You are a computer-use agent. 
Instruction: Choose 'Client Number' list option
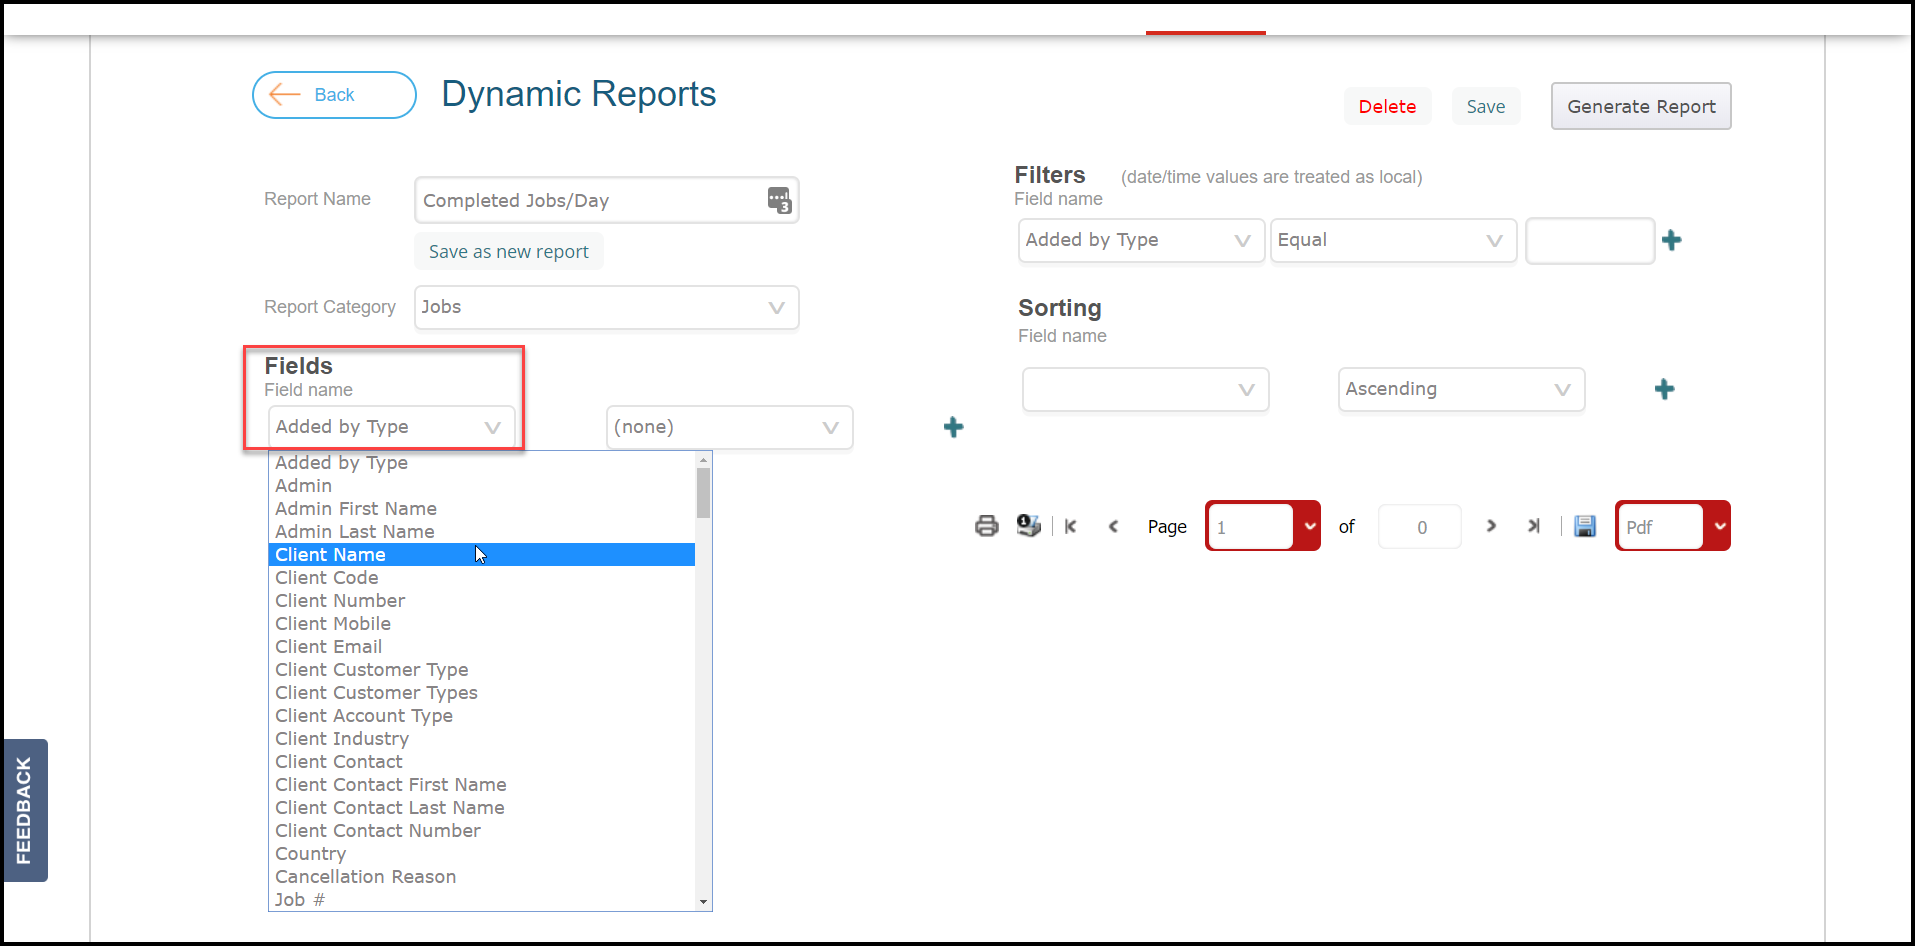click(x=482, y=601)
